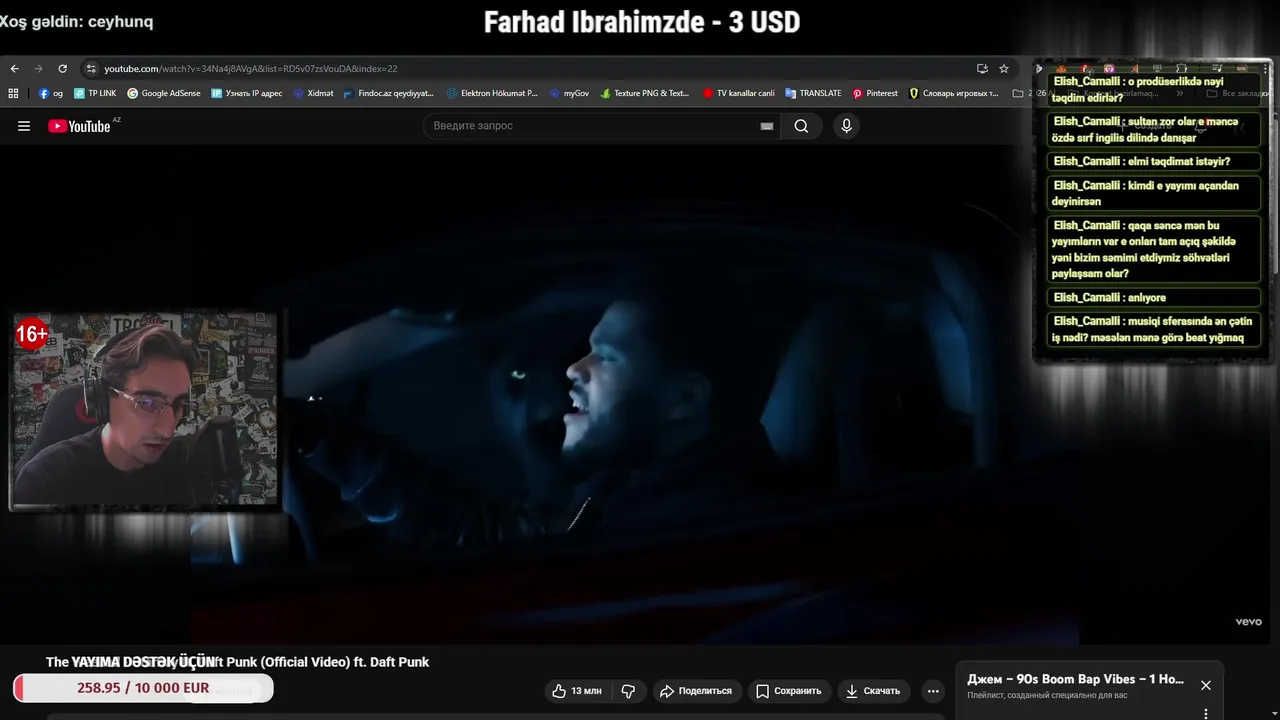Dislike the video with thumbs down
The width and height of the screenshot is (1280, 720).
click(628, 691)
